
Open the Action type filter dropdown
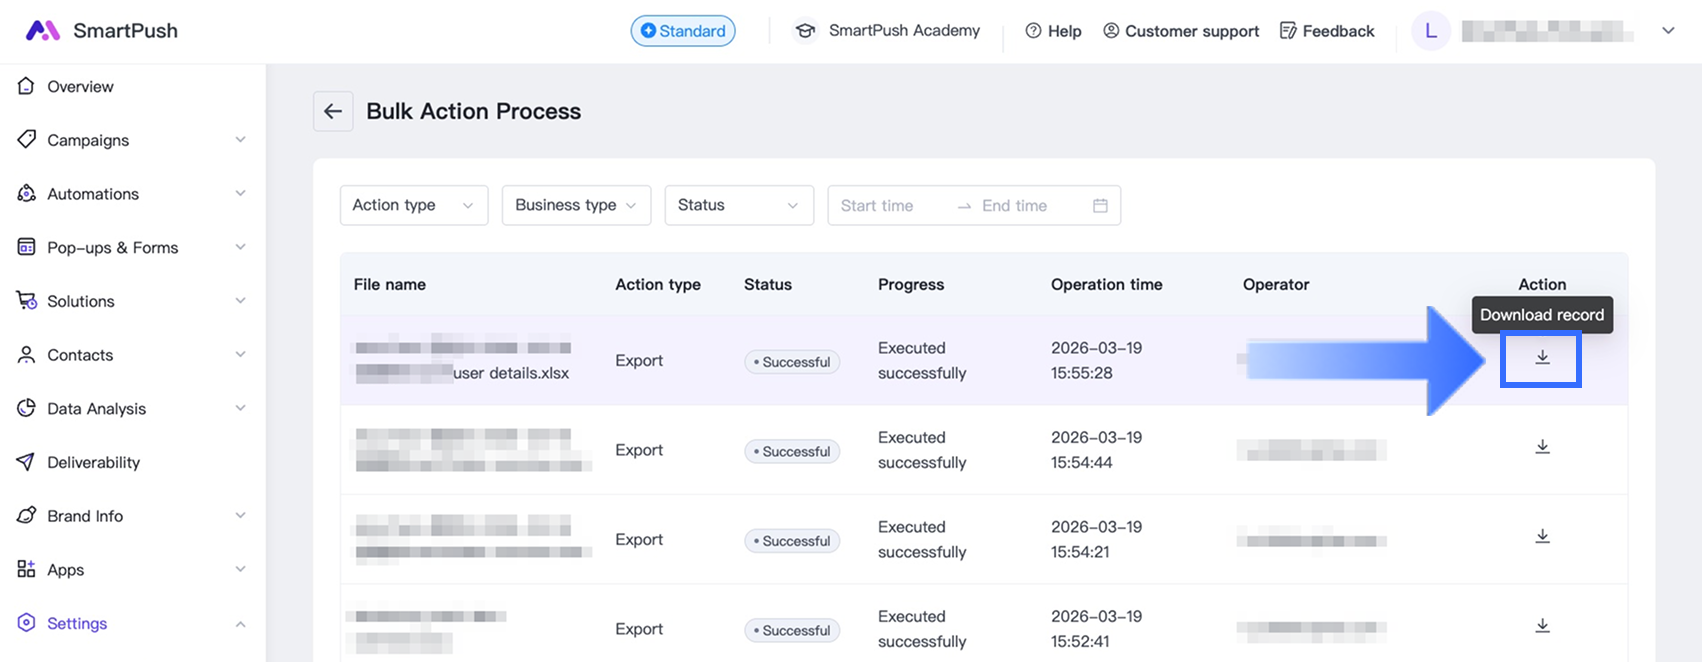(413, 205)
